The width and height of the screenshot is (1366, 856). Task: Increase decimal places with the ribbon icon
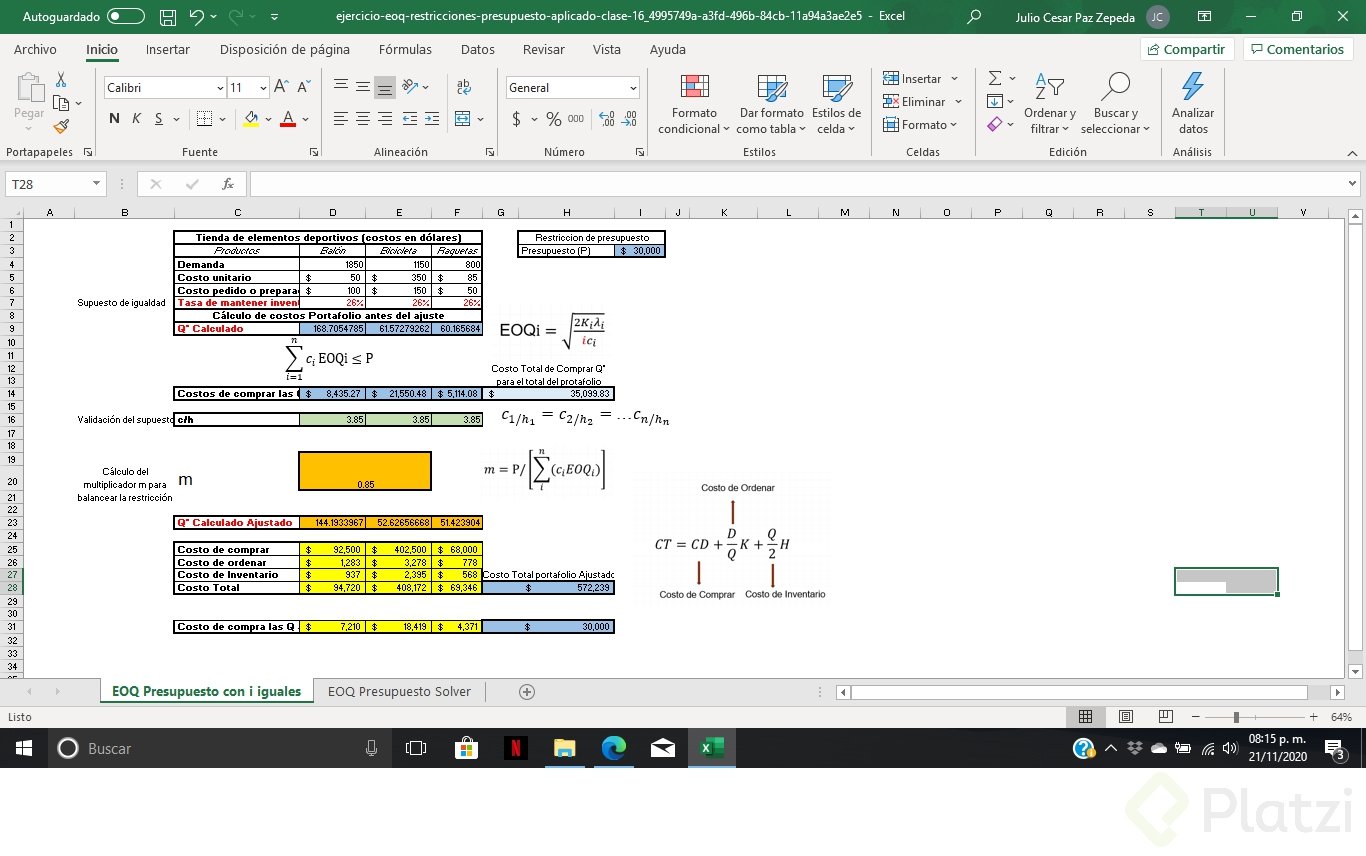click(605, 118)
